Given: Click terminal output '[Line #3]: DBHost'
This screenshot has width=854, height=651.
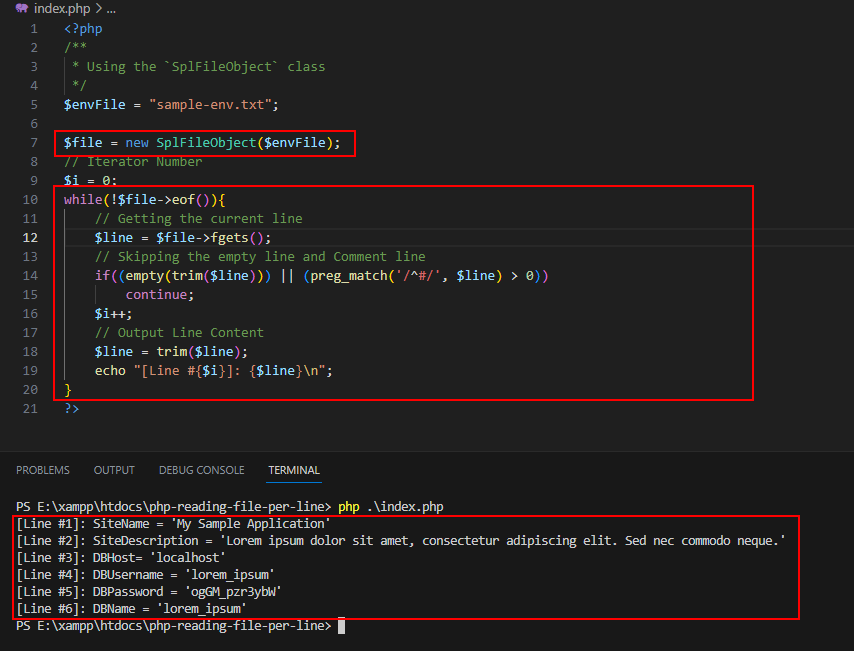Looking at the screenshot, I should [121, 558].
